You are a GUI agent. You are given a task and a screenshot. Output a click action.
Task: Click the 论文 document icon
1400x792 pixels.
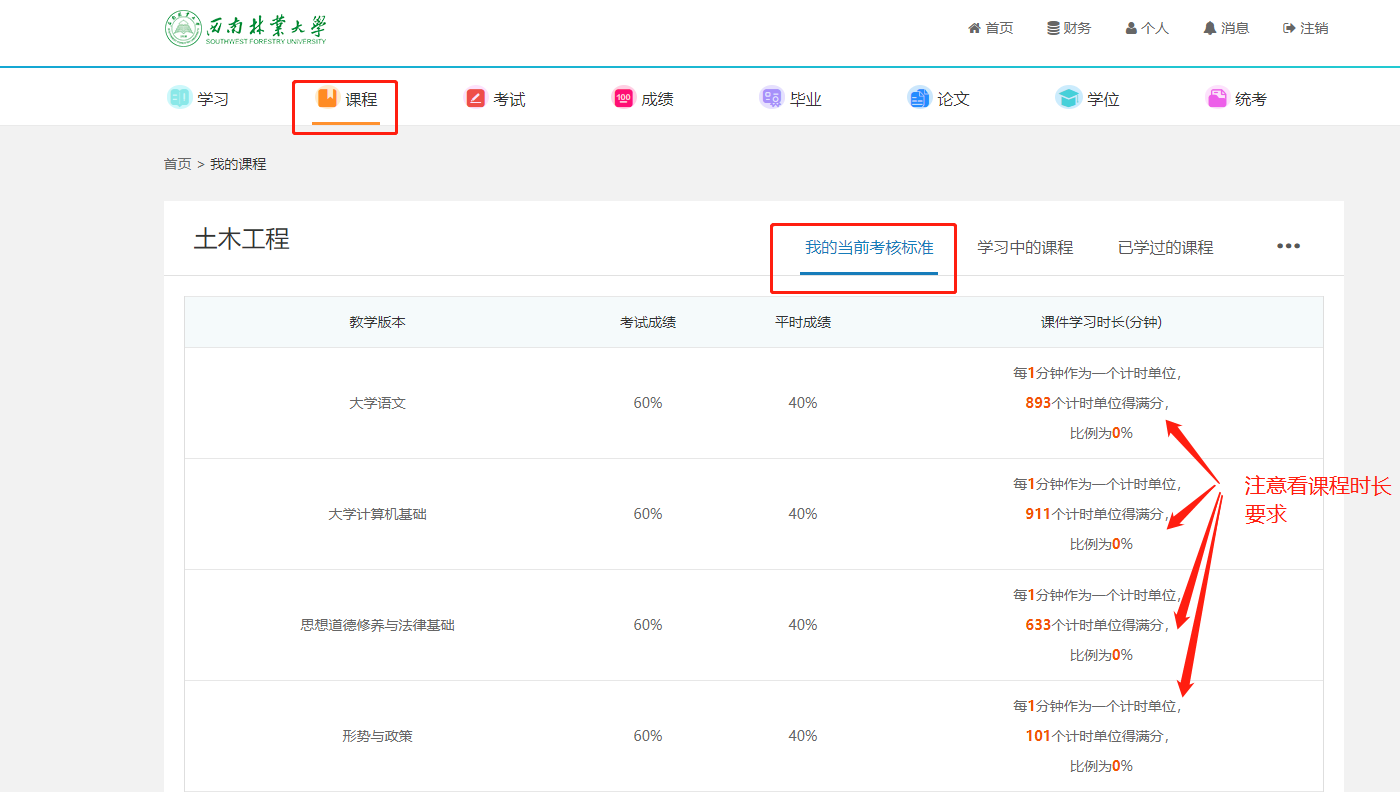coord(919,98)
